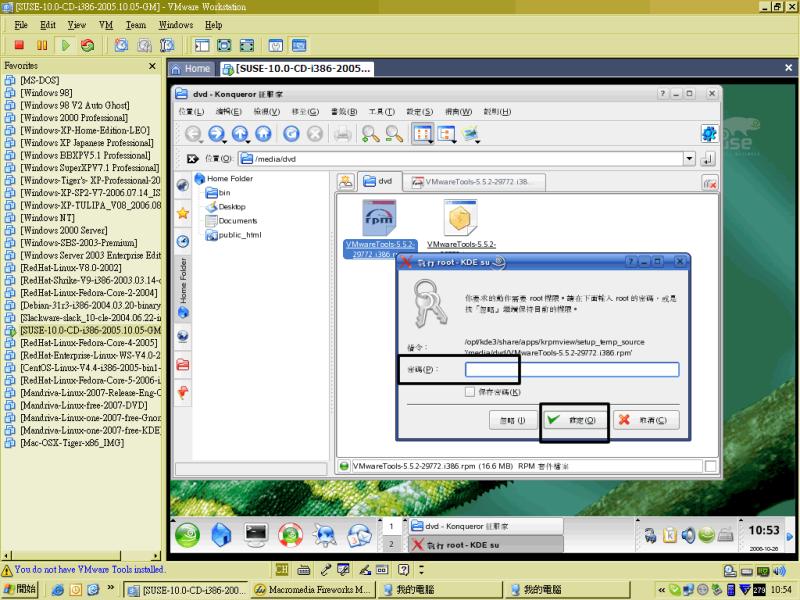Click the VMware Power Off red stop button

point(19,45)
